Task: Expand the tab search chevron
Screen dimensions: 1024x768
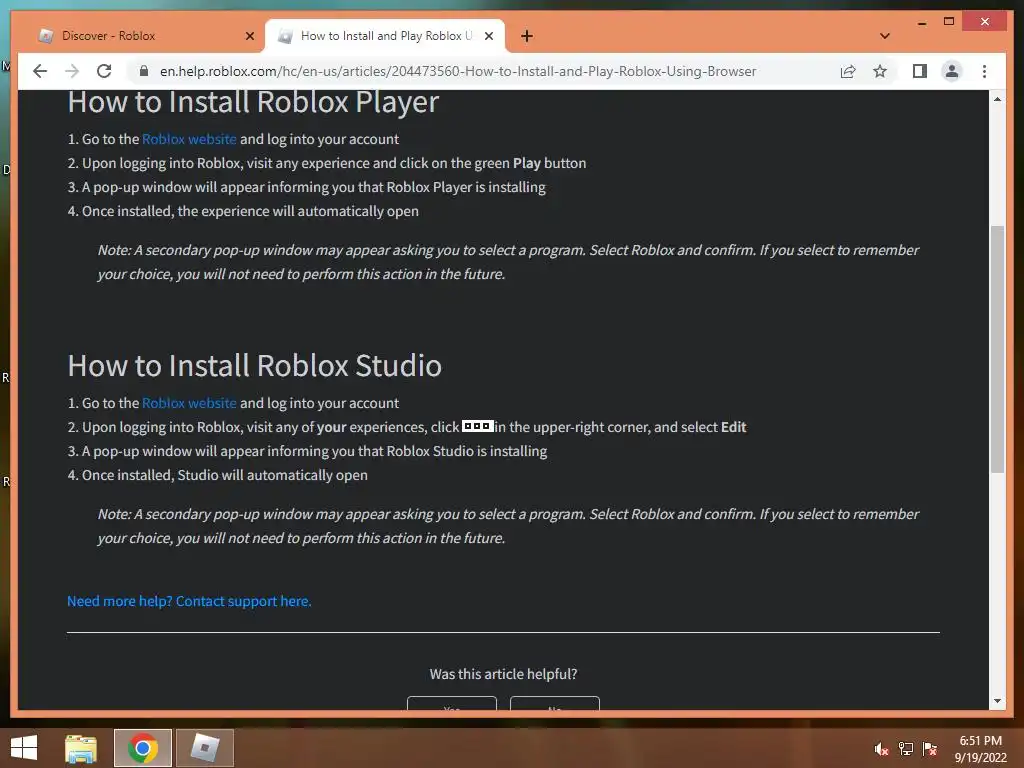Action: (885, 36)
